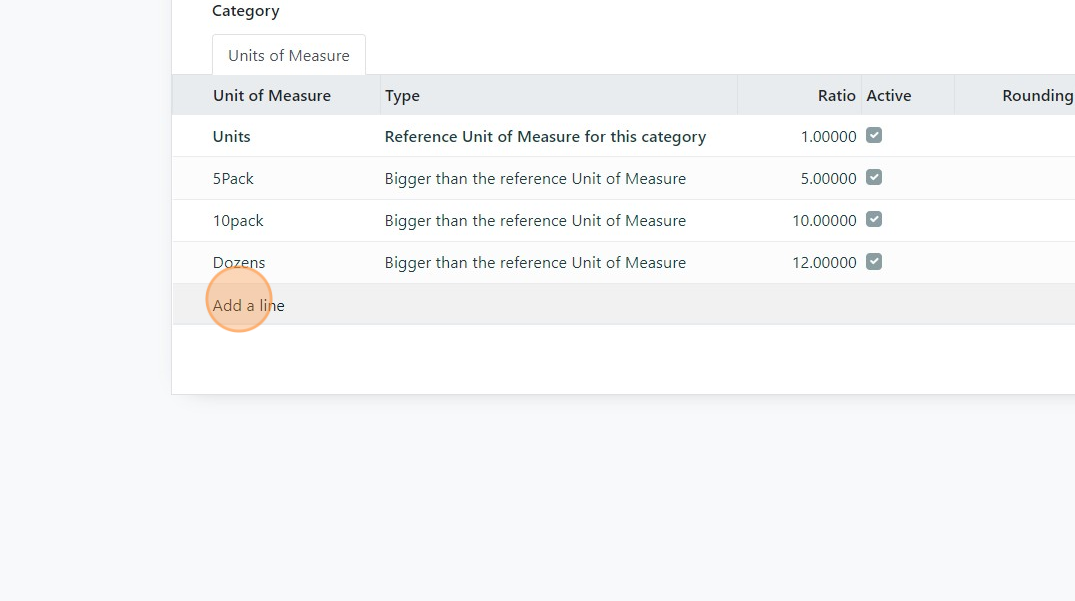Click the Active column header

888,96
